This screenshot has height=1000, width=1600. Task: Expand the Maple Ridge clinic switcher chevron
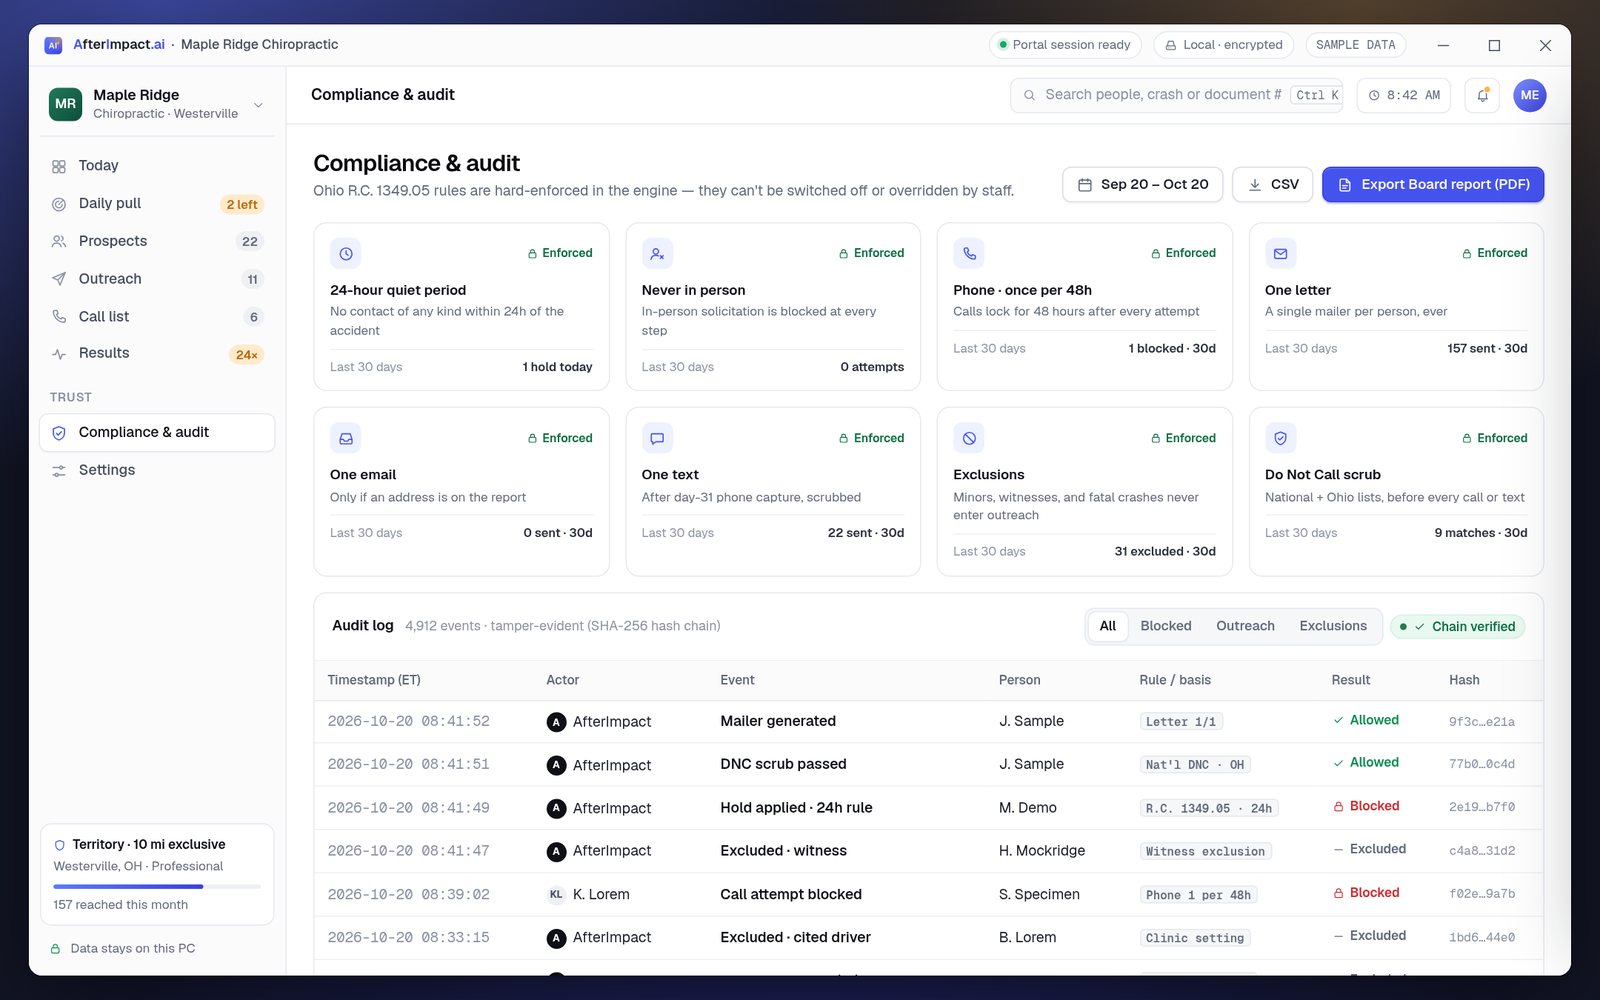(258, 105)
